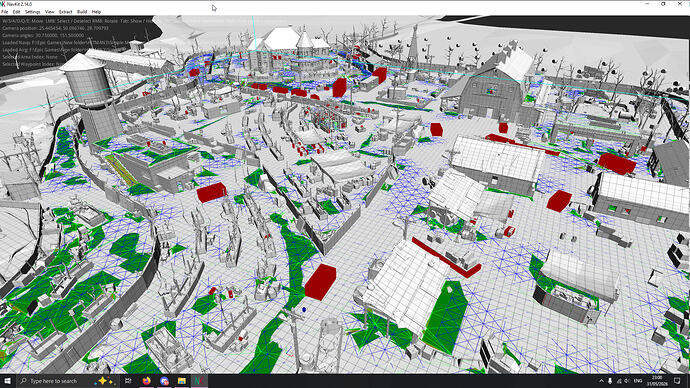Switch the ENG input language

(x=638, y=381)
